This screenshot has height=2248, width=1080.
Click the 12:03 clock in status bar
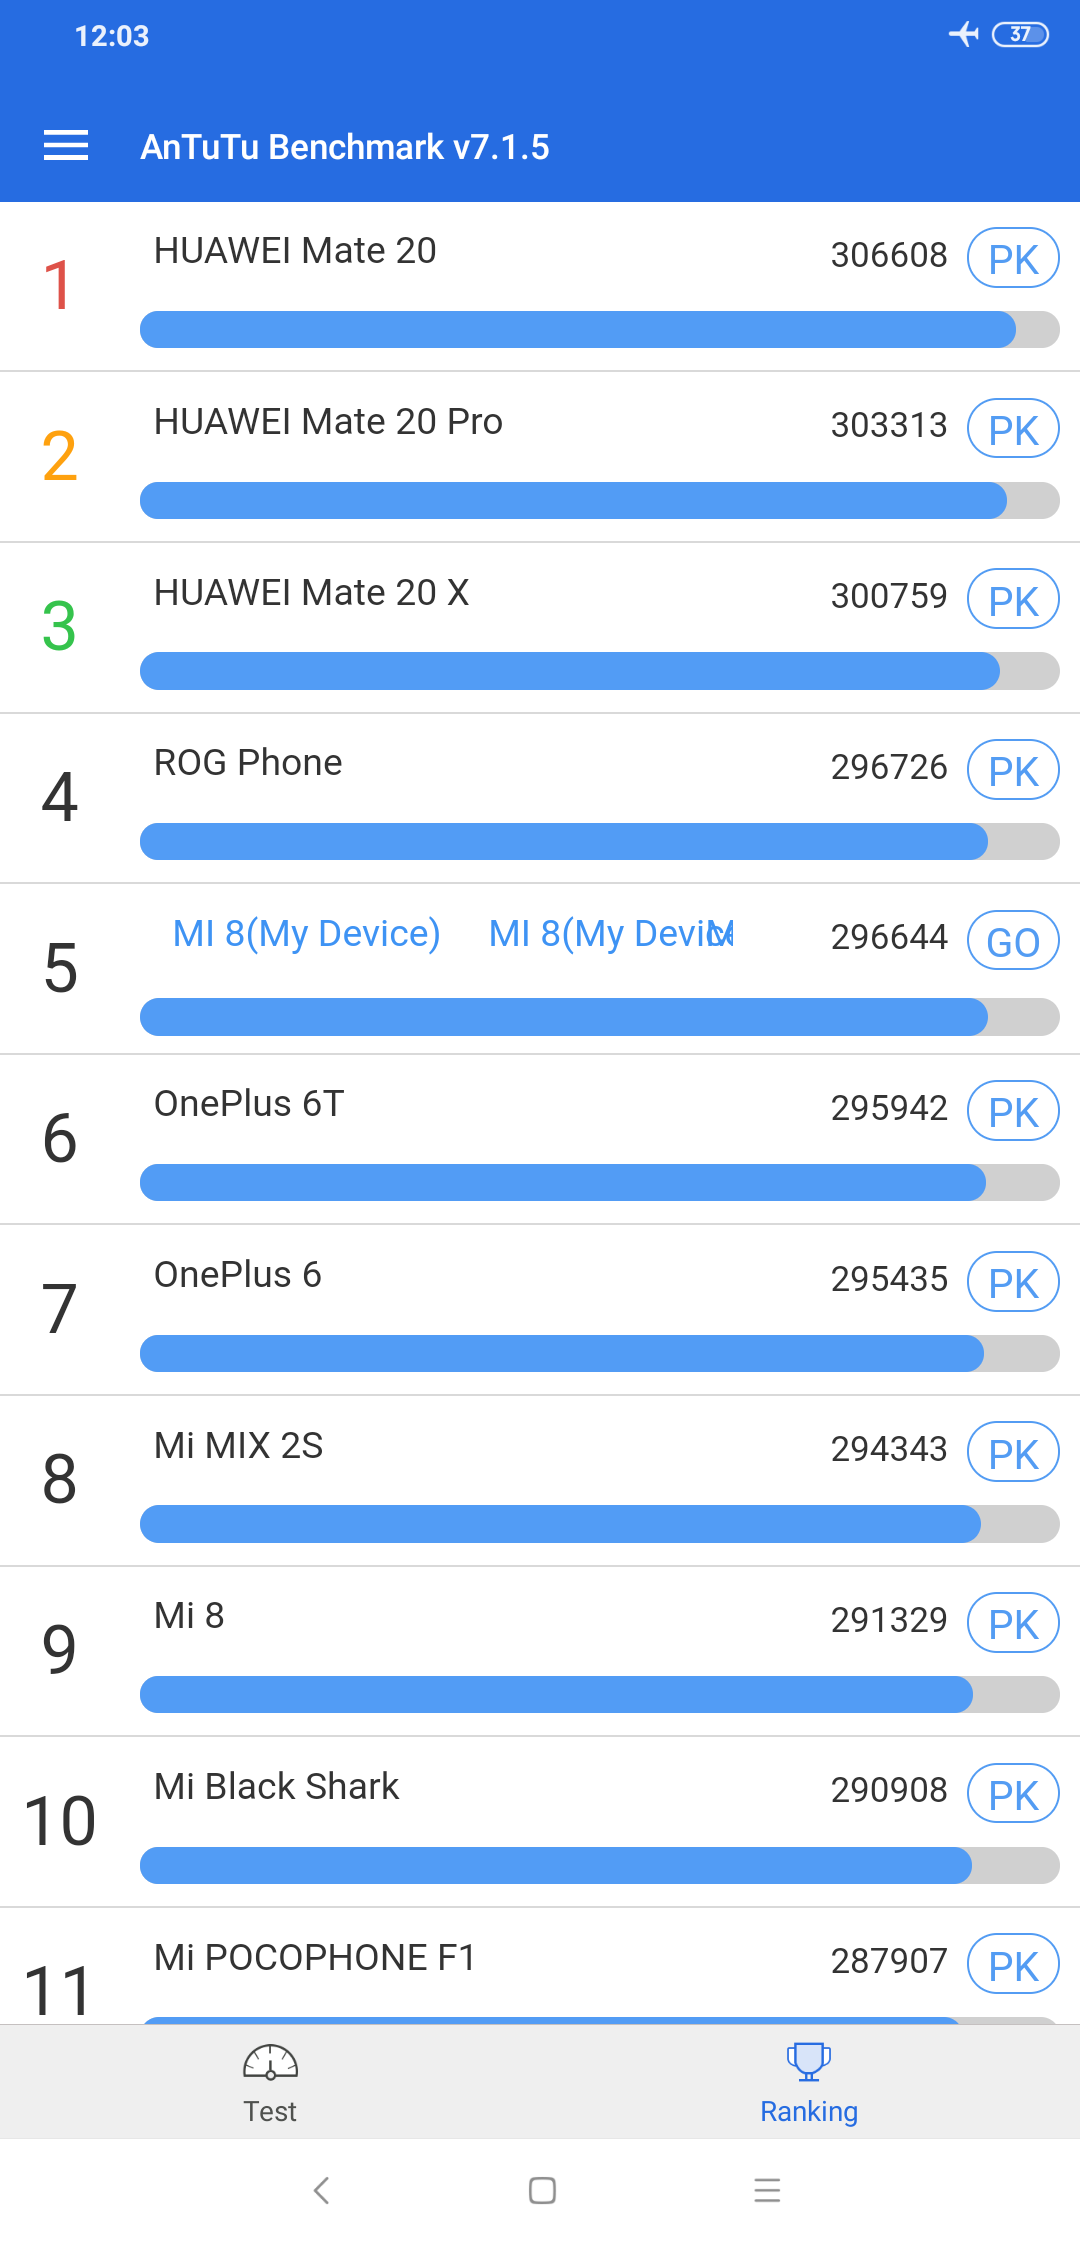pyautogui.click(x=112, y=36)
